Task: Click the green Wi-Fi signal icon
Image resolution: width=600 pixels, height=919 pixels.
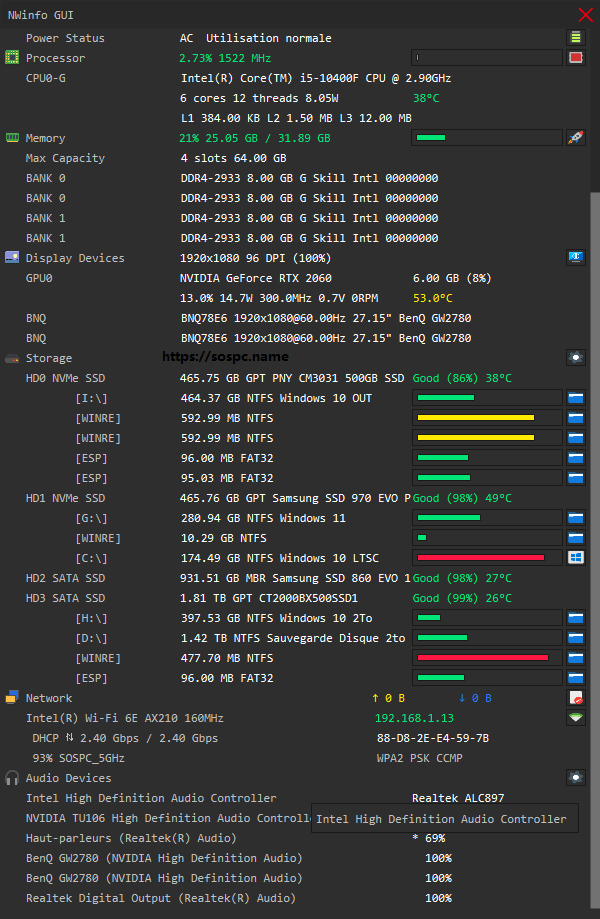Action: point(575,718)
